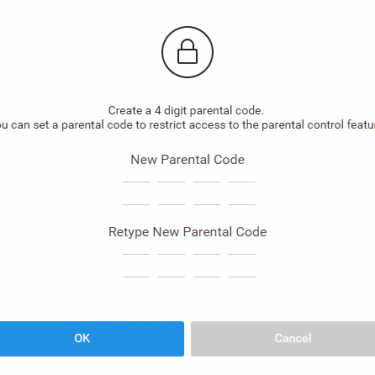Click the Retype New Parental Code label
The width and height of the screenshot is (375, 375).
tap(187, 232)
